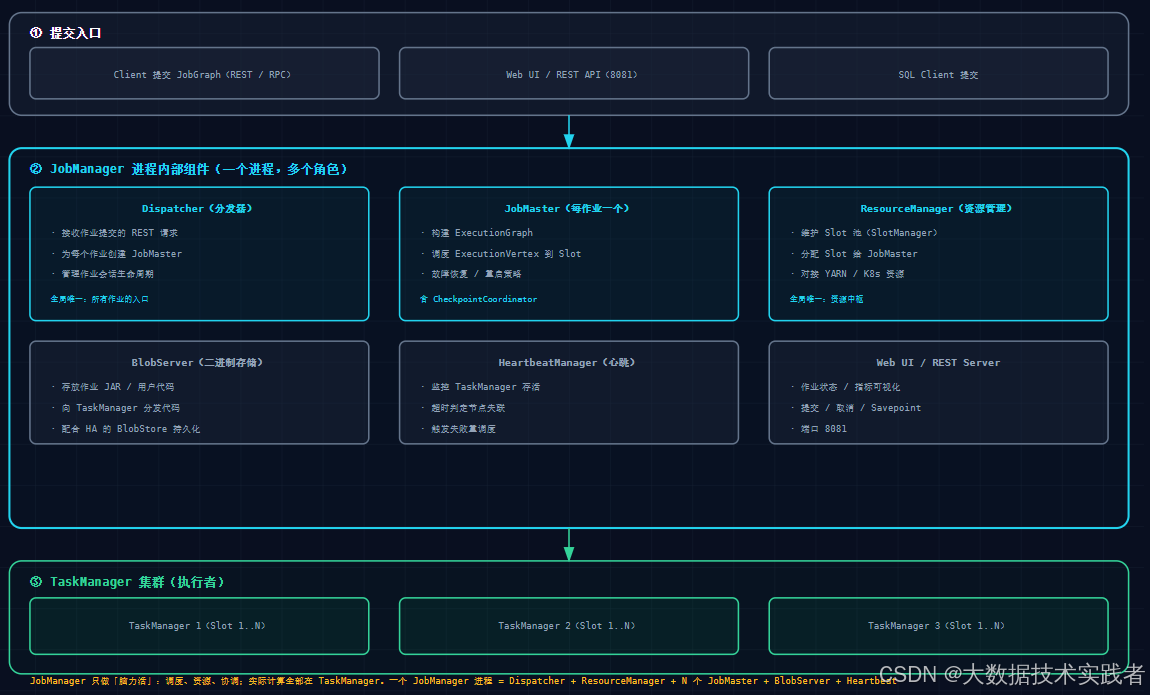Click the CheckpointCoordinator label text
This screenshot has width=1150, height=695.
pos(485,299)
